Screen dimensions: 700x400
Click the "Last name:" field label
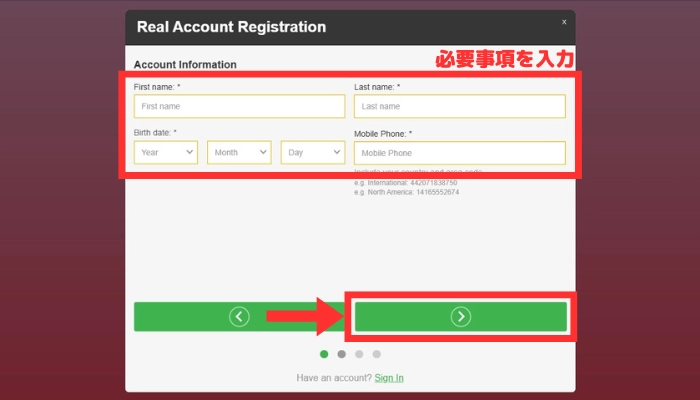[x=377, y=87]
